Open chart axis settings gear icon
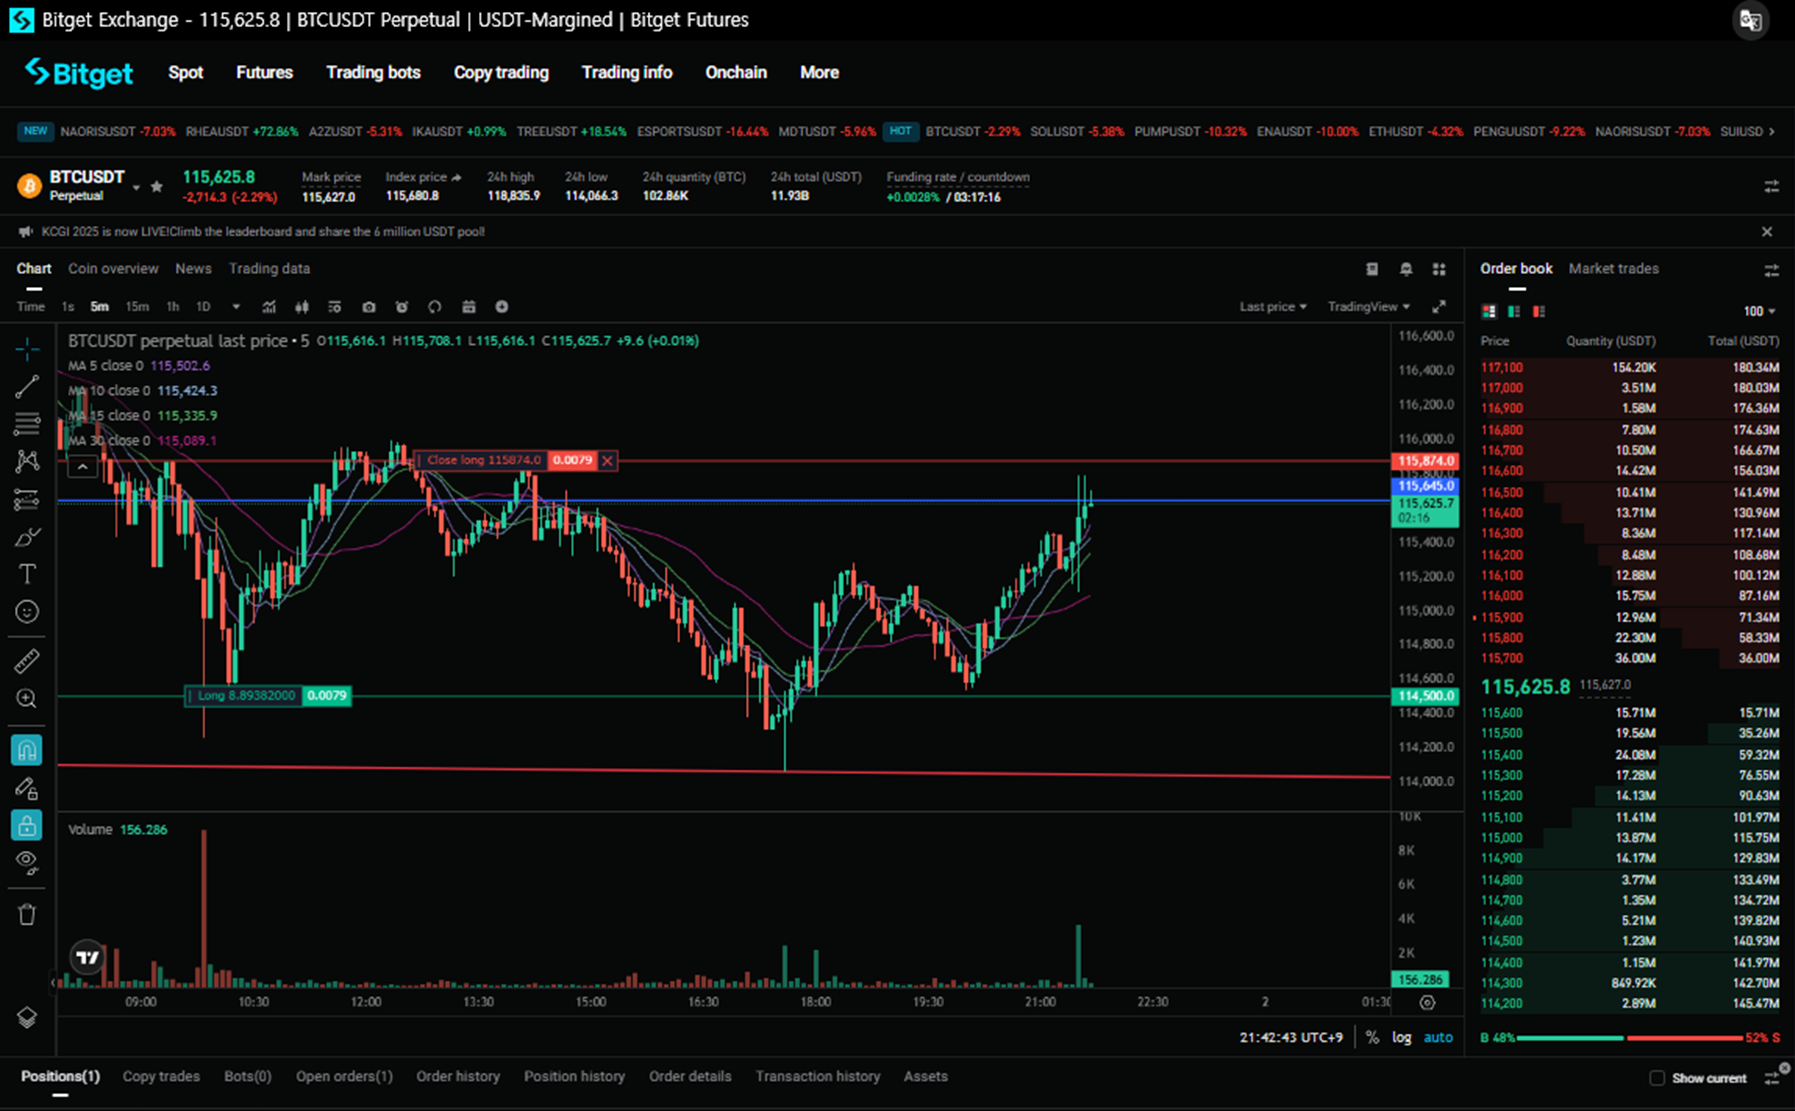Viewport: 1795px width, 1111px height. pyautogui.click(x=1427, y=1003)
